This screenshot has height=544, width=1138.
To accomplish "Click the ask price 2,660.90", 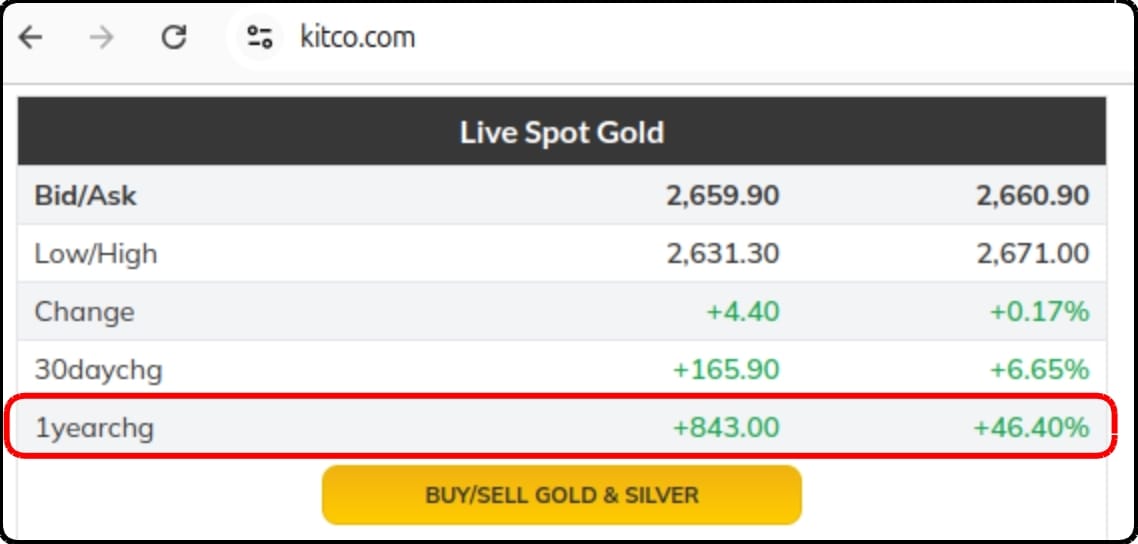I will tap(1033, 196).
